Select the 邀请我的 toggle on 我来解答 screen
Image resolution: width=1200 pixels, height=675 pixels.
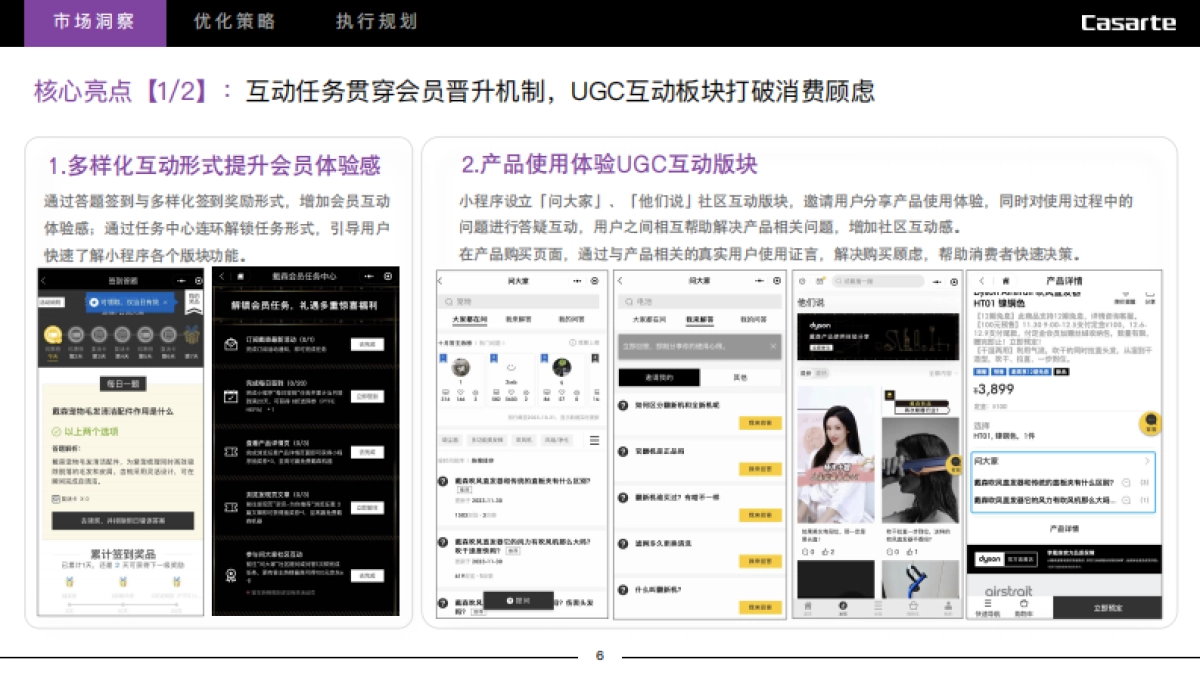click(x=659, y=377)
